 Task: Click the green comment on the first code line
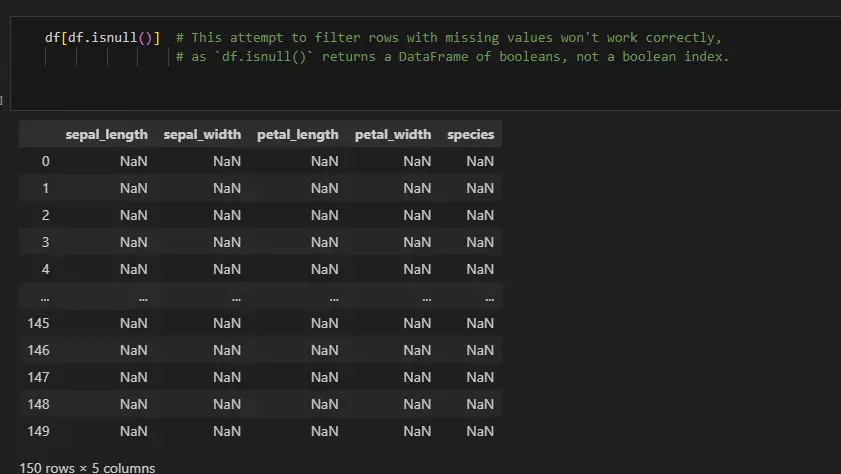[448, 38]
